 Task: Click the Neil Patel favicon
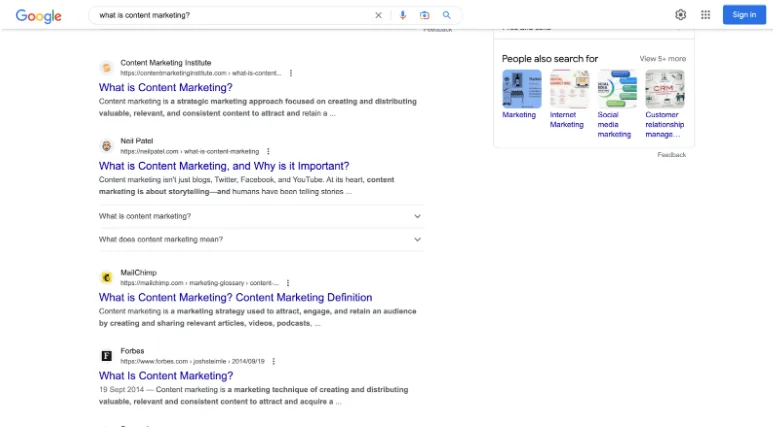(x=106, y=146)
